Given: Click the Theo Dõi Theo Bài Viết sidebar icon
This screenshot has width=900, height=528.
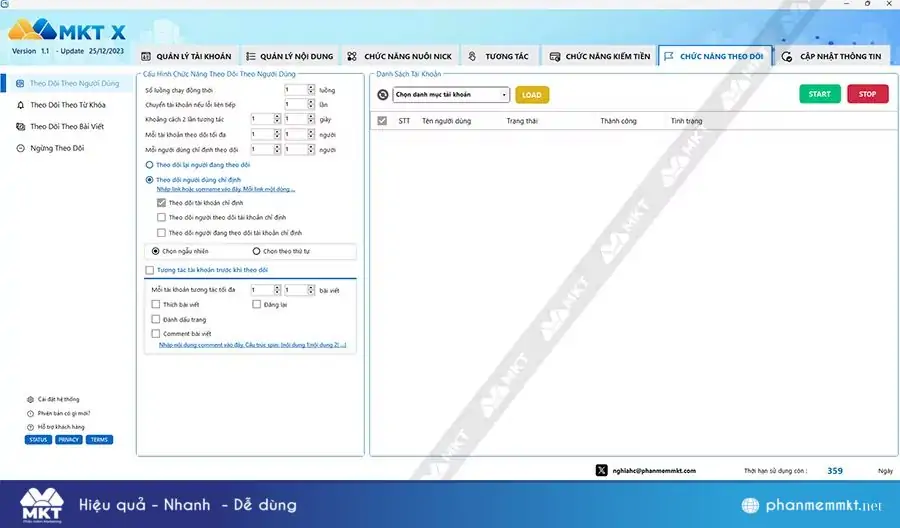Looking at the screenshot, I should pyautogui.click(x=21, y=126).
